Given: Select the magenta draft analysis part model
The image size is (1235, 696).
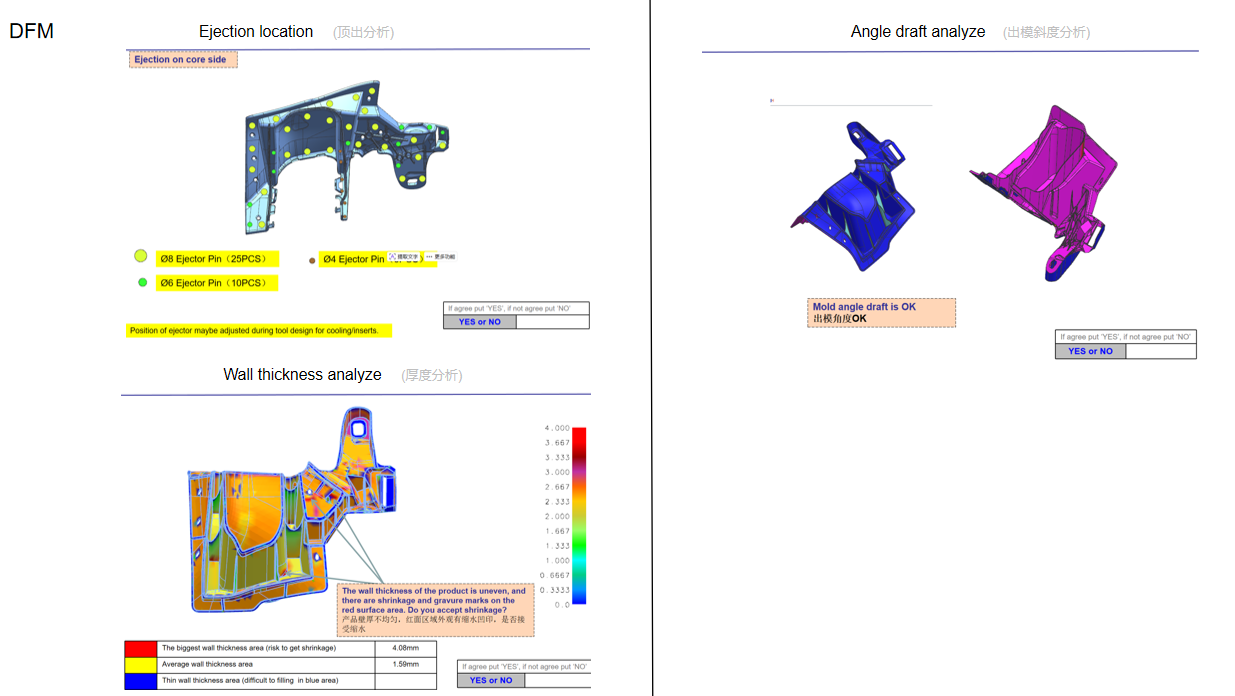Looking at the screenshot, I should pyautogui.click(x=1046, y=190).
